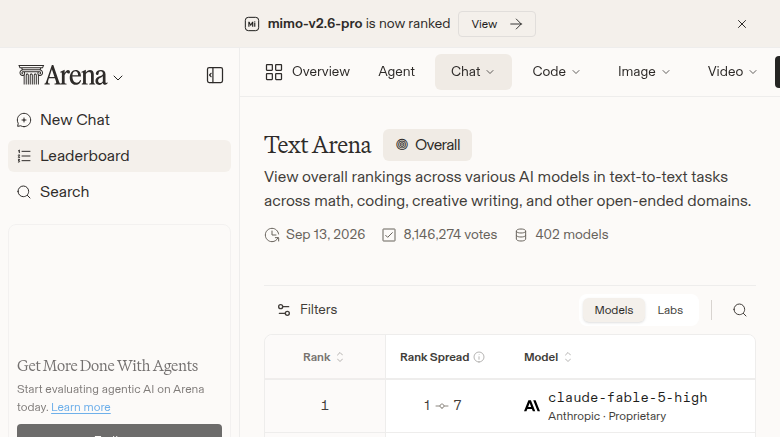Viewport: 780px width, 437px height.
Task: Expand the Chat tab dropdown
Action: 473,72
